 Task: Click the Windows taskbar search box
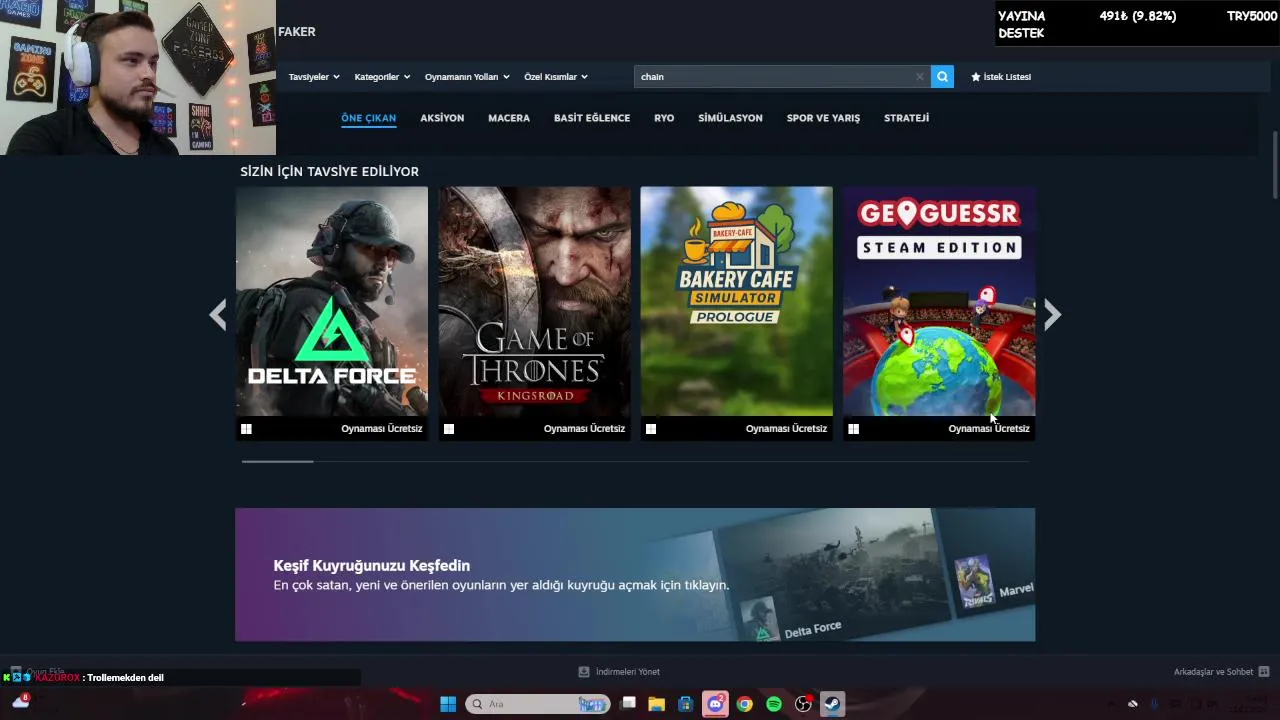pos(538,704)
